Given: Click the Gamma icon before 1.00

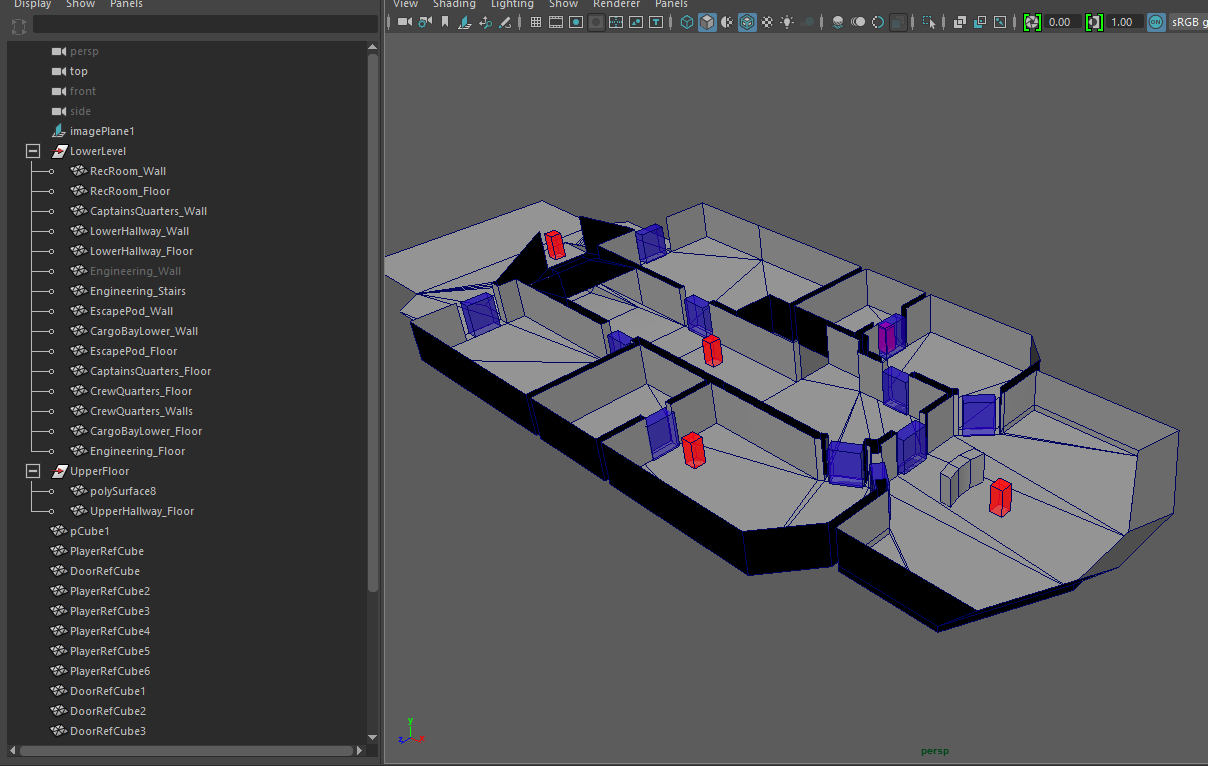Looking at the screenshot, I should [1095, 22].
